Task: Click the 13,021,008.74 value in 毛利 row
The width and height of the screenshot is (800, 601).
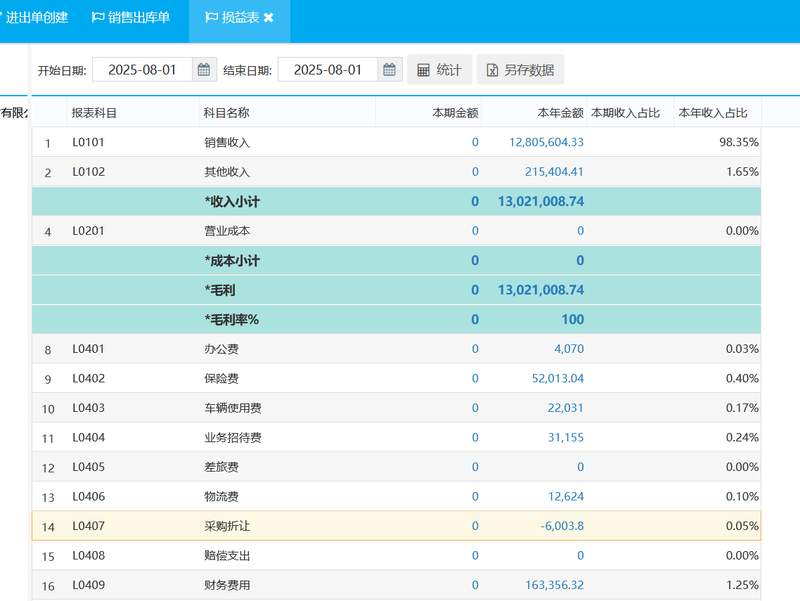Action: [541, 290]
